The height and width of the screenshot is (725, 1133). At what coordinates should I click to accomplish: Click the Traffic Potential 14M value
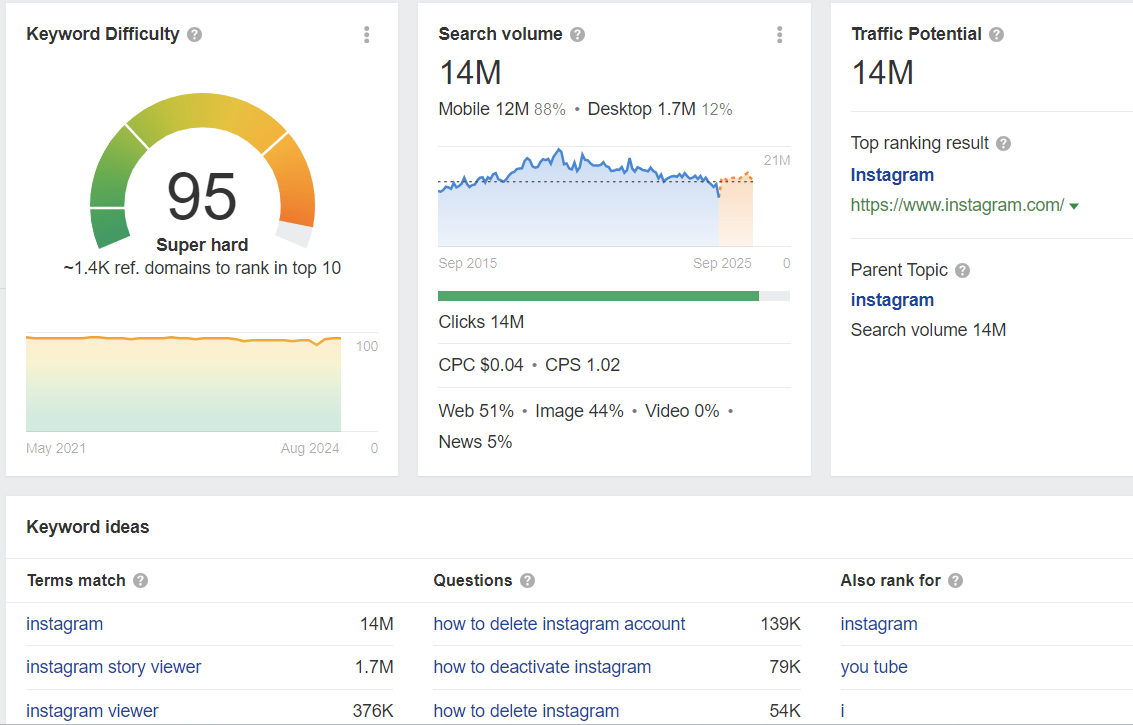point(882,73)
